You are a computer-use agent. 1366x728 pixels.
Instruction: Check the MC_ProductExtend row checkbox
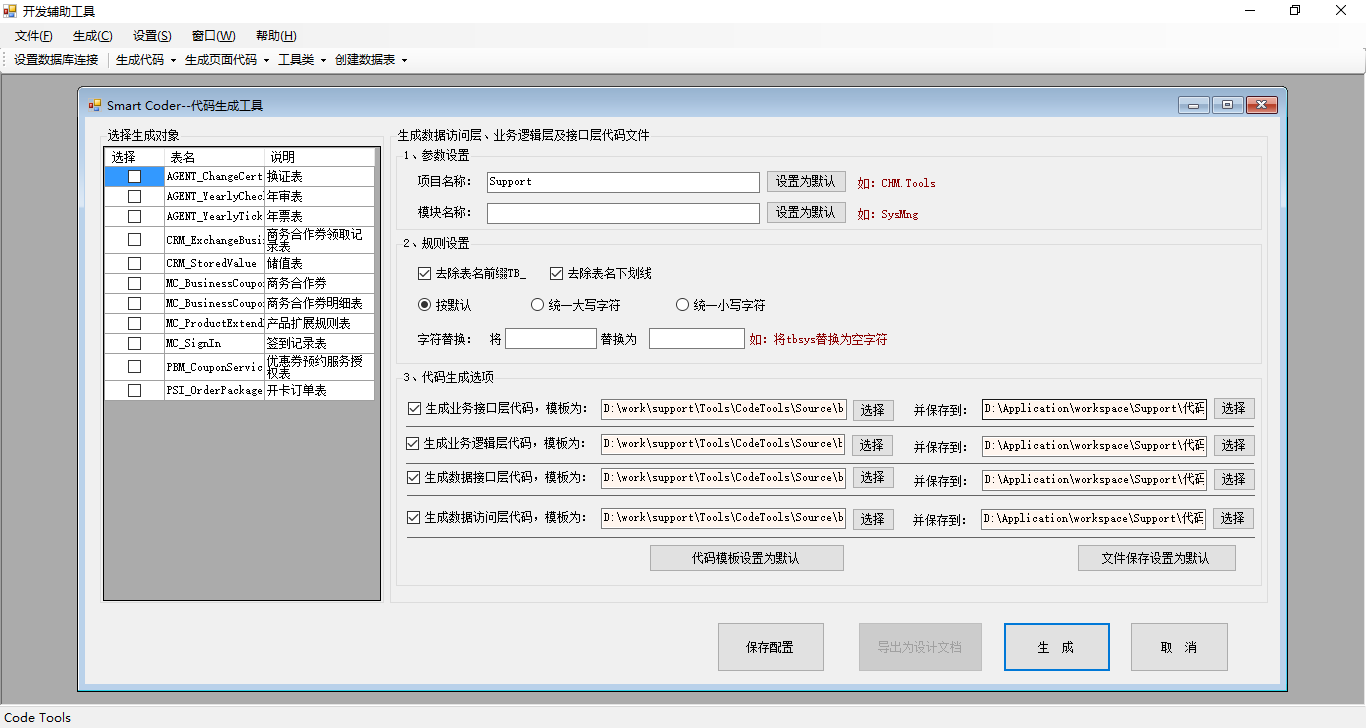(x=134, y=323)
